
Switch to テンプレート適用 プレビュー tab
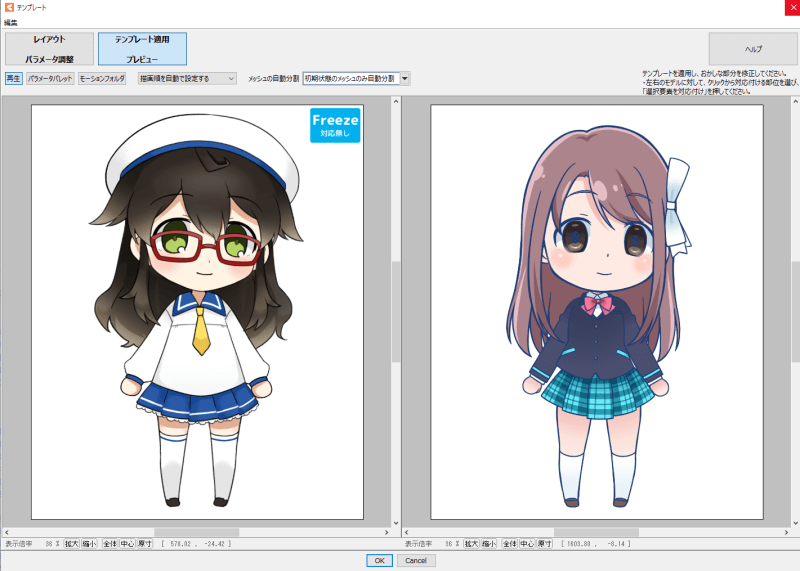click(x=142, y=49)
